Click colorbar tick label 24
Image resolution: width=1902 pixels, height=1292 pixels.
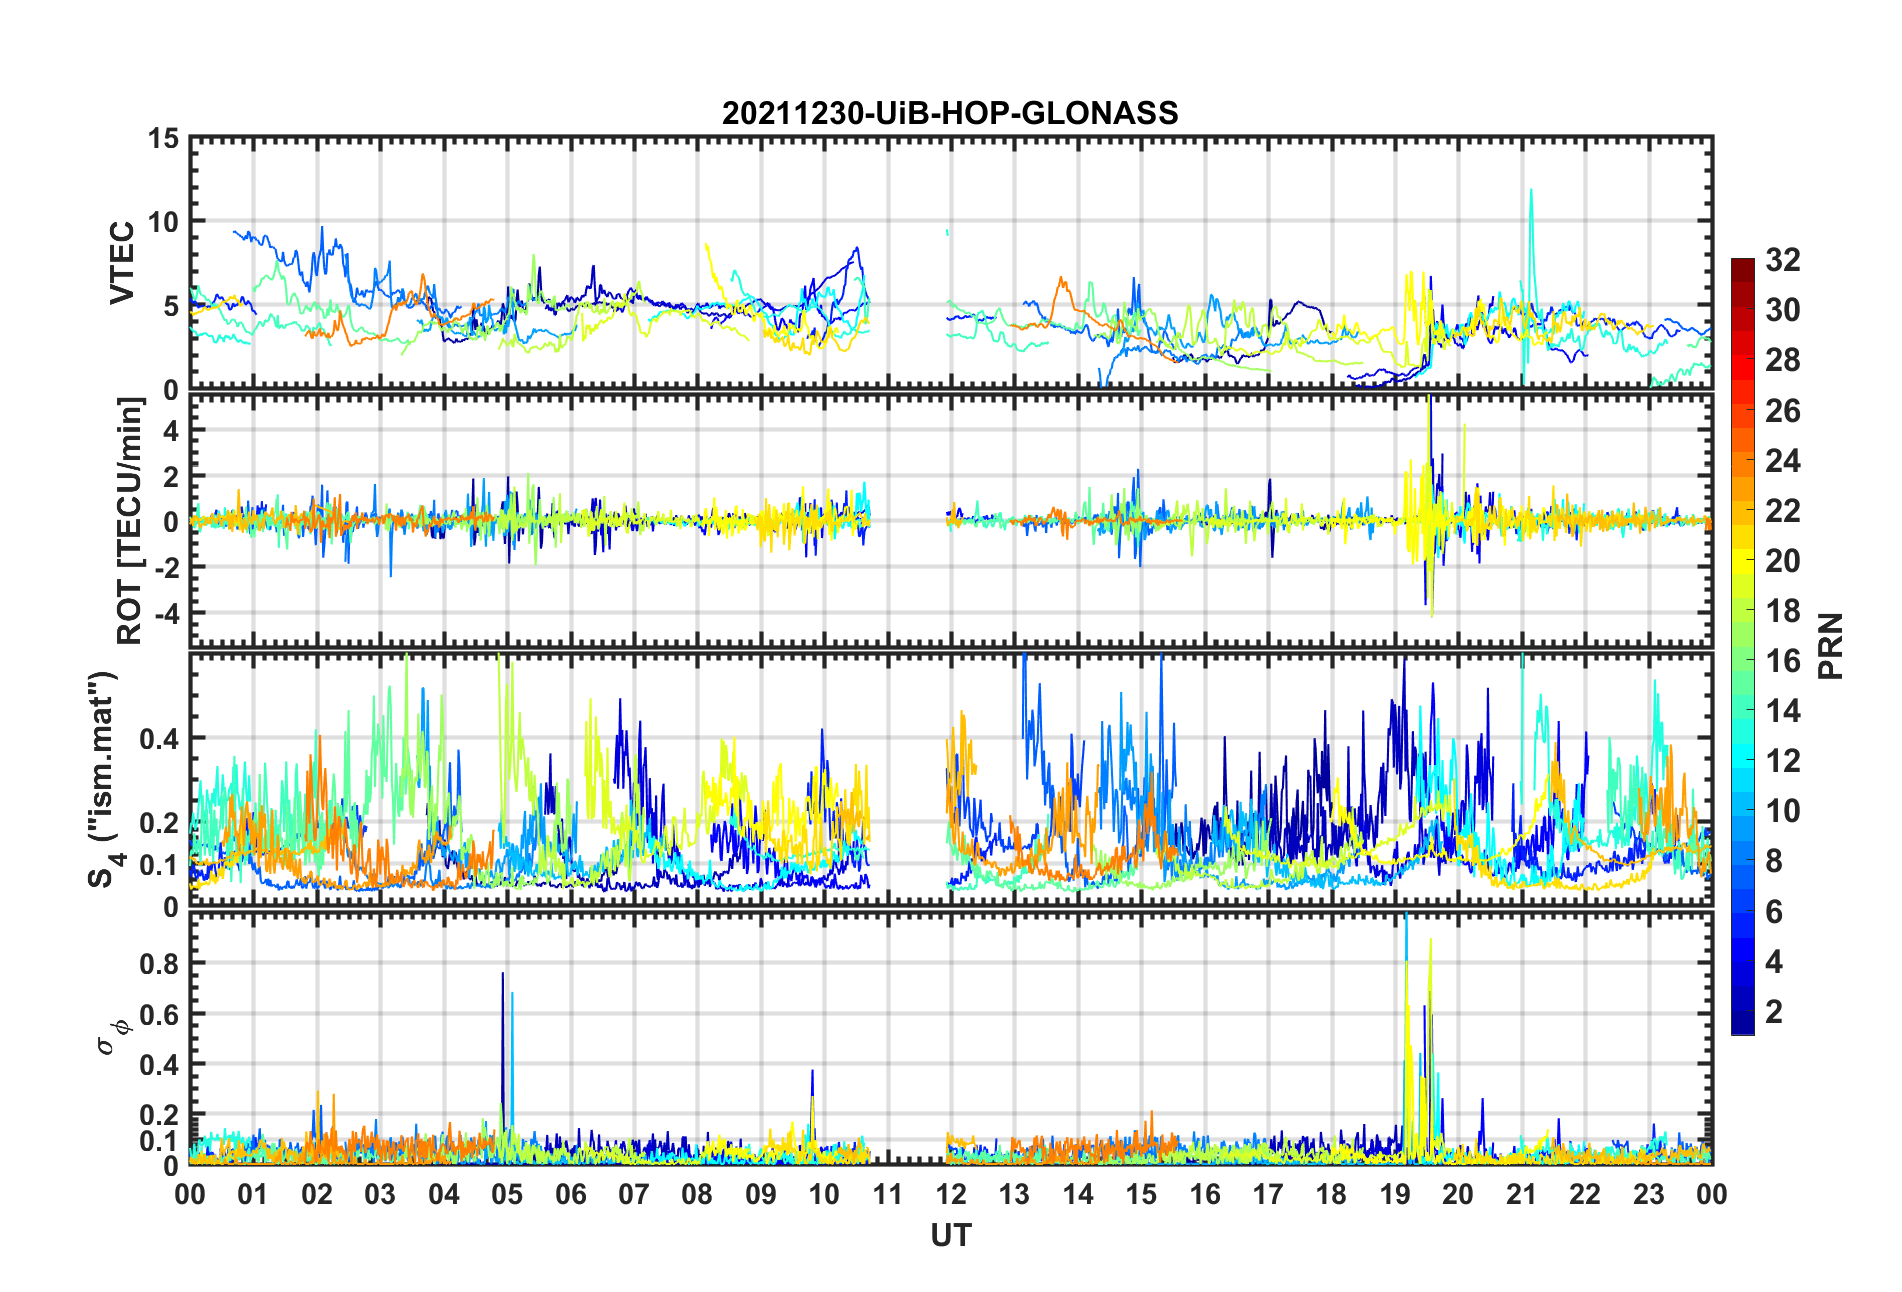(1782, 460)
